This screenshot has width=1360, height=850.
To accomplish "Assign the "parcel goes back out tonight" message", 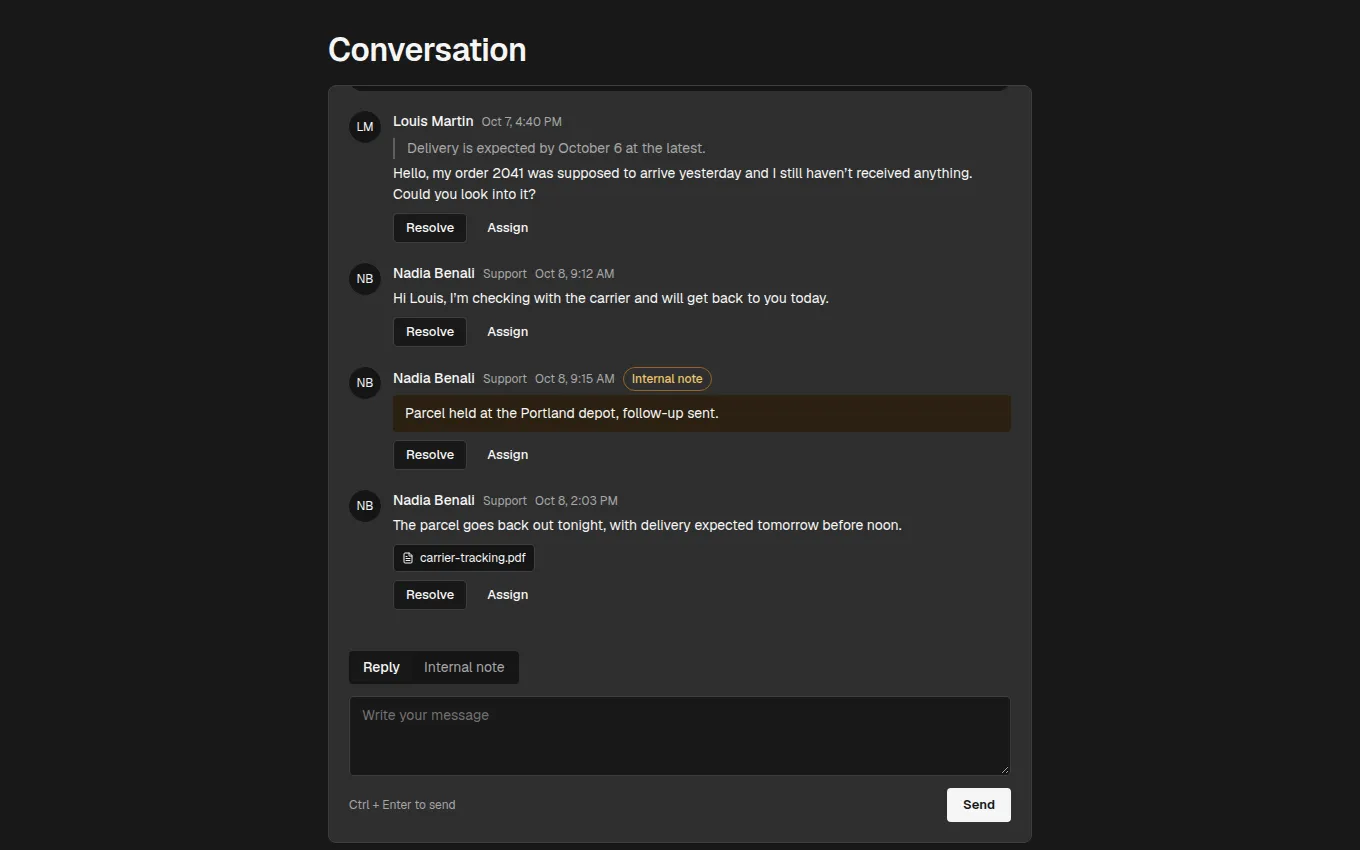I will pos(508,595).
